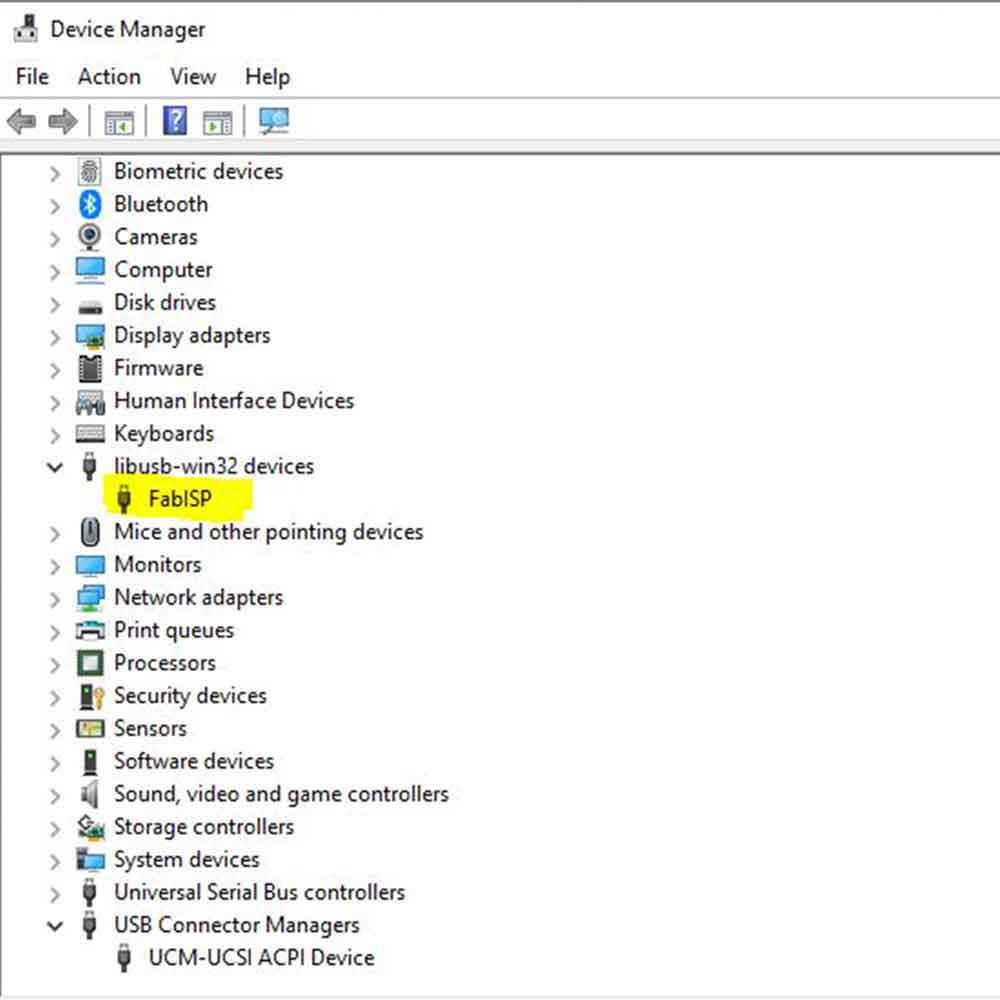Expand the Bluetooth category
The image size is (1000, 1000).
(x=55, y=206)
